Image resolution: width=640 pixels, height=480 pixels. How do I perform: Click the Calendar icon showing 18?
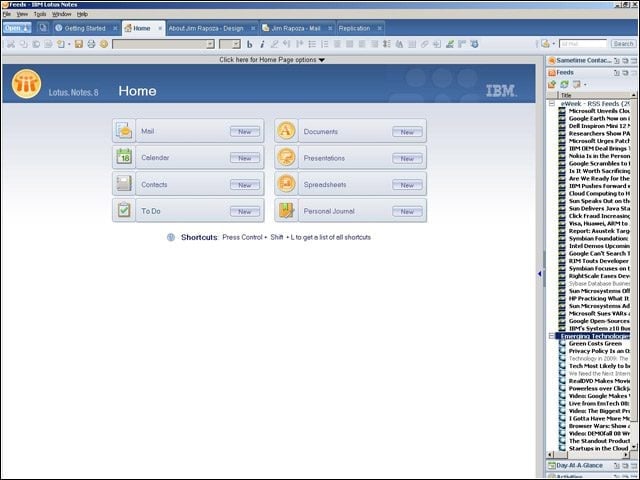[x=124, y=158]
